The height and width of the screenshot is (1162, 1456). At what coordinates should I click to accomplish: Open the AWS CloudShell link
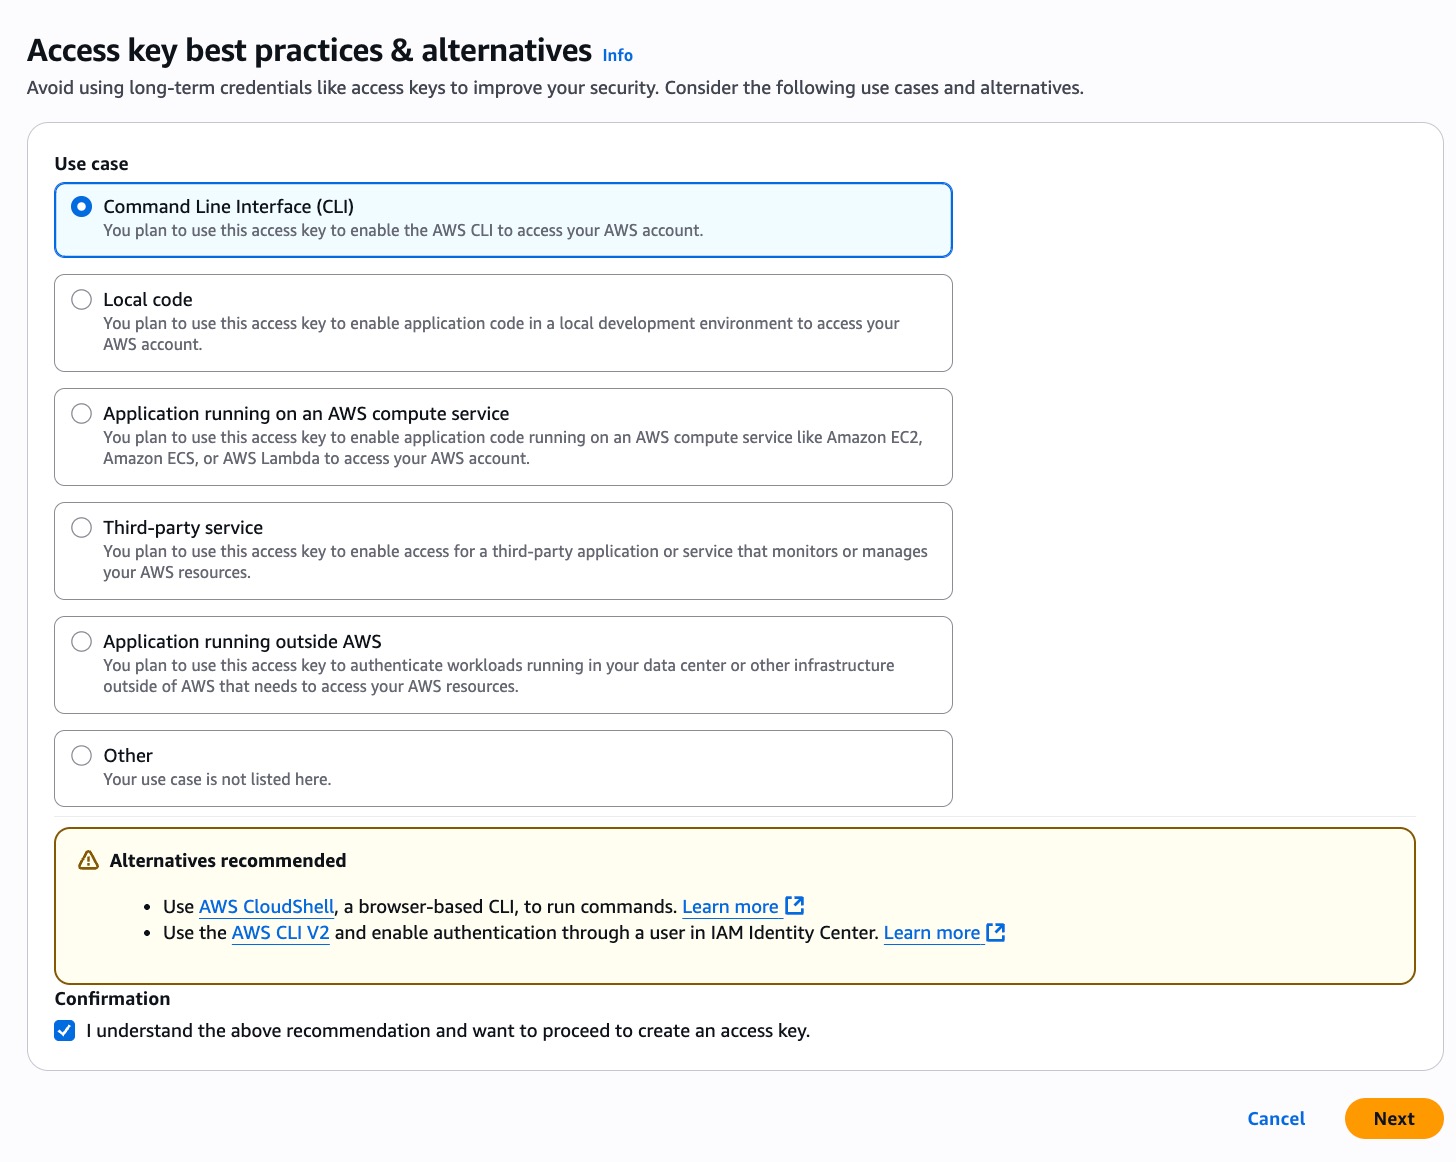pos(265,906)
